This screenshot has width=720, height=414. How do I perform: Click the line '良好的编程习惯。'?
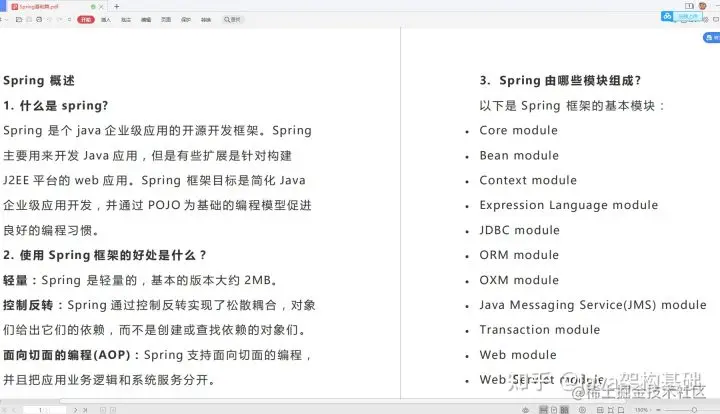[x=51, y=230]
